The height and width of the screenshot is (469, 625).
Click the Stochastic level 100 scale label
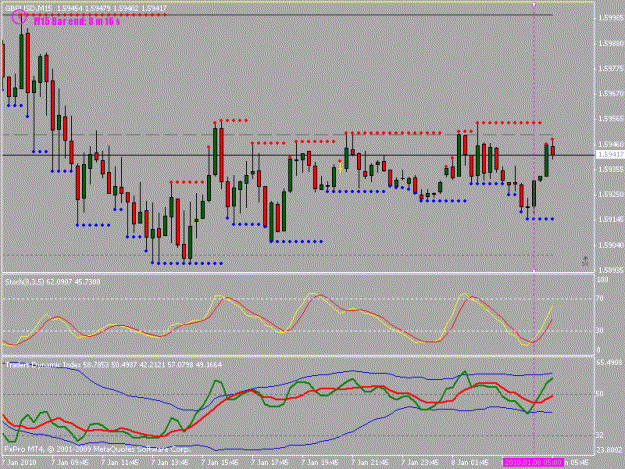tap(602, 280)
